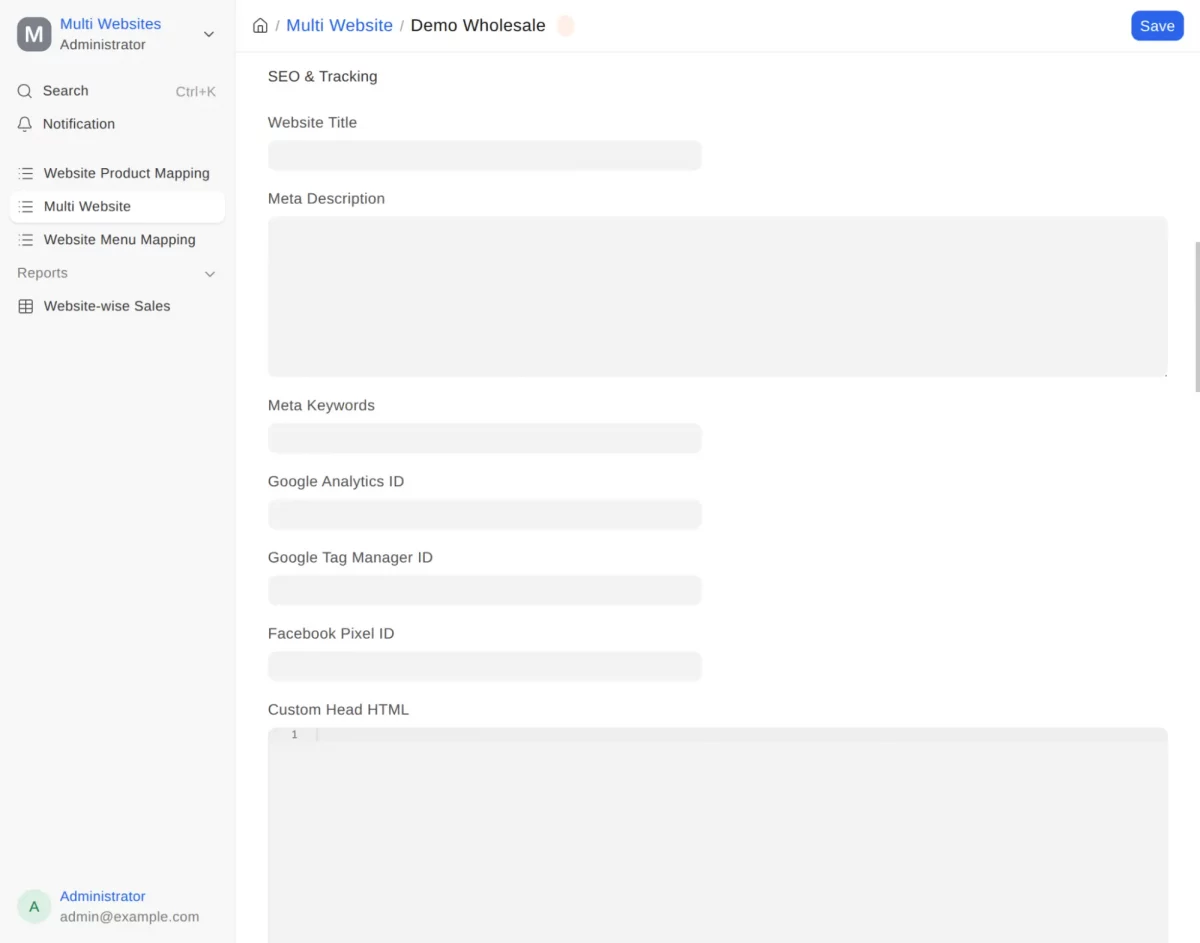Click the Google Tag Manager ID label

pos(350,557)
